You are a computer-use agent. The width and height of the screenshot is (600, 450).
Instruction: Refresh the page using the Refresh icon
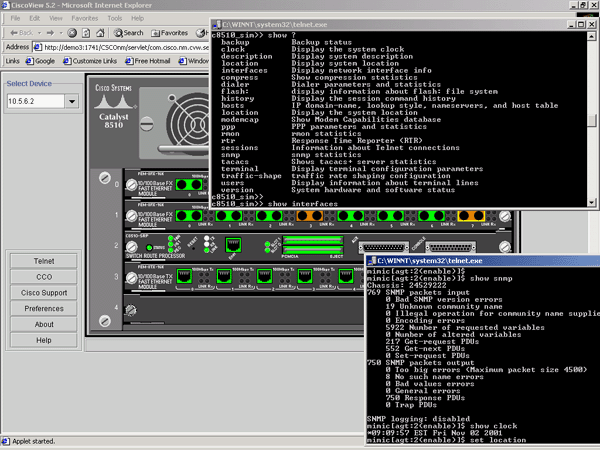(x=86, y=33)
